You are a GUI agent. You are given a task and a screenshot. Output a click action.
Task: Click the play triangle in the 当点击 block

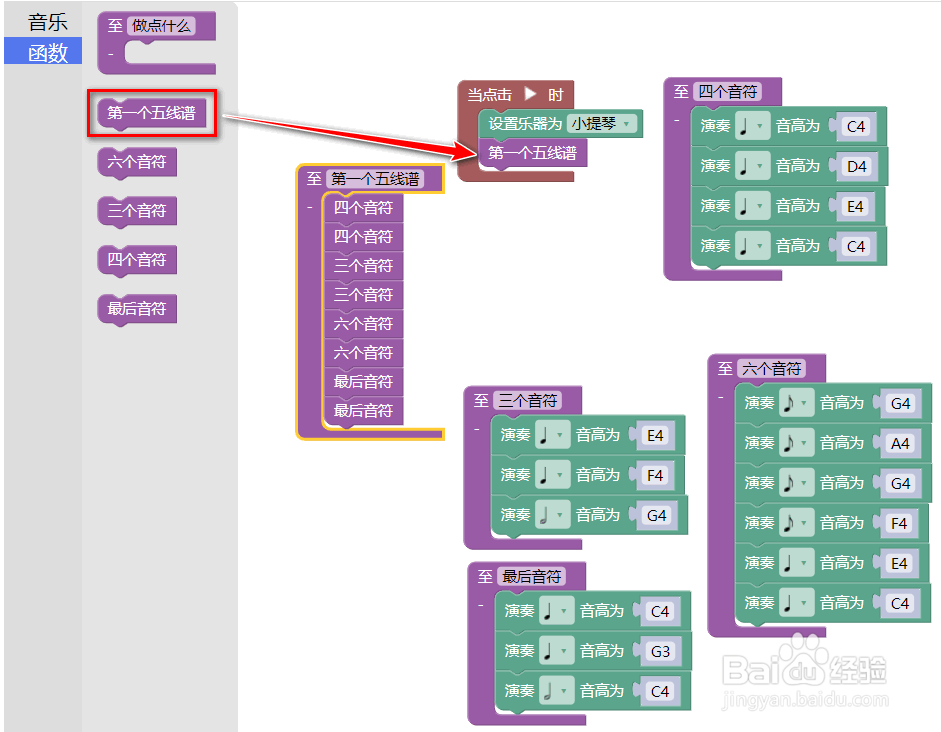click(530, 94)
